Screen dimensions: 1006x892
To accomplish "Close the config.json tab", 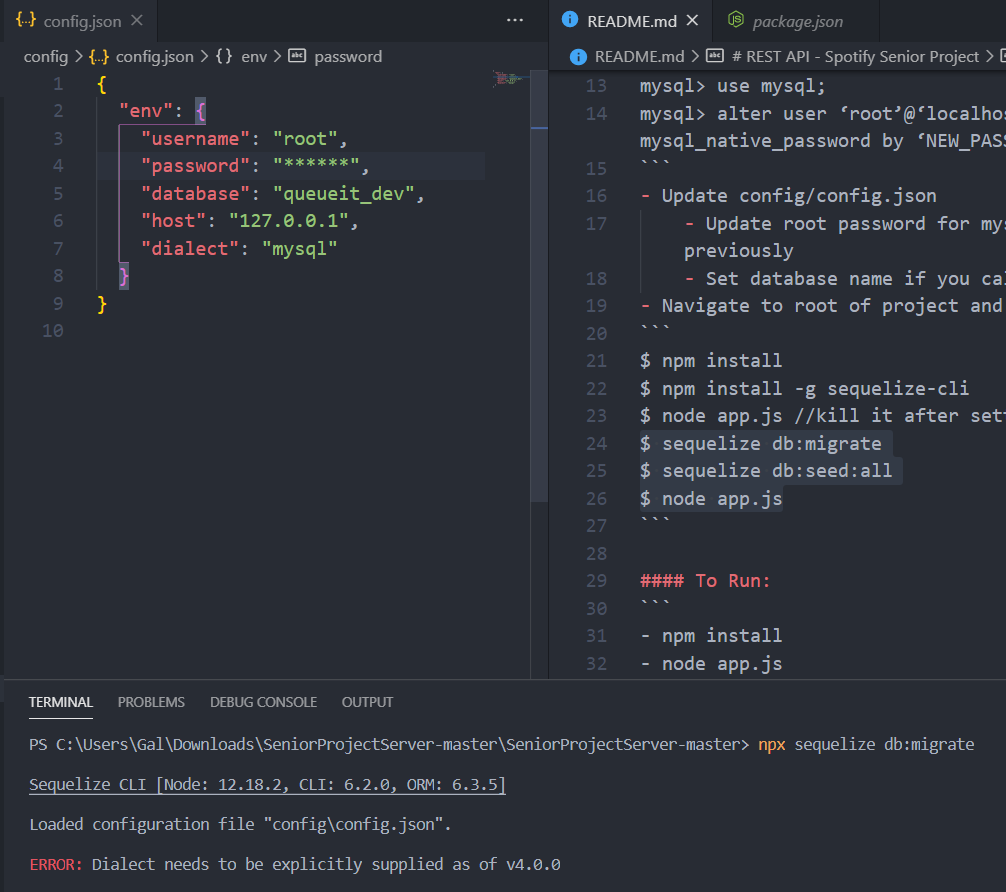I will click(x=137, y=21).
